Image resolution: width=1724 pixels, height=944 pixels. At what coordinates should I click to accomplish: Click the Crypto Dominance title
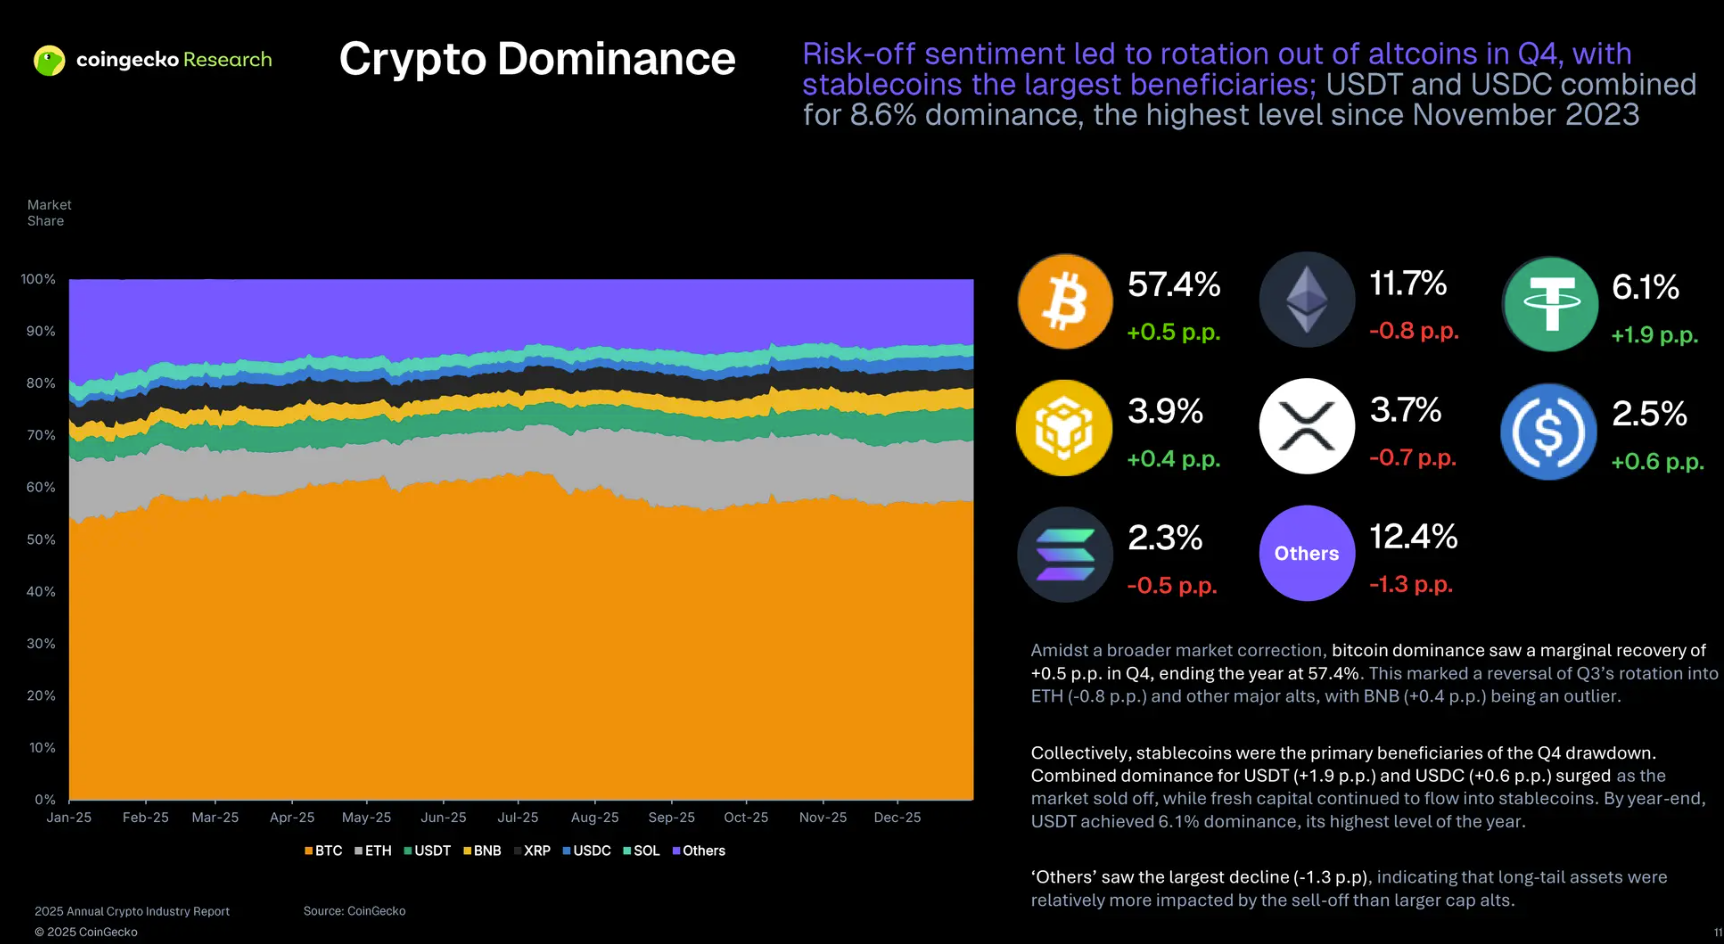pyautogui.click(x=537, y=59)
